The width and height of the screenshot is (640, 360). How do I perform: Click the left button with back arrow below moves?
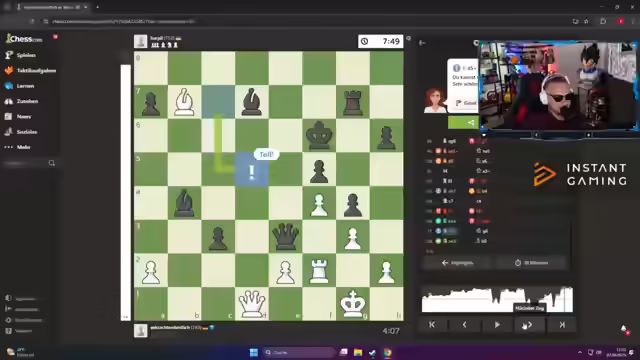(457, 263)
